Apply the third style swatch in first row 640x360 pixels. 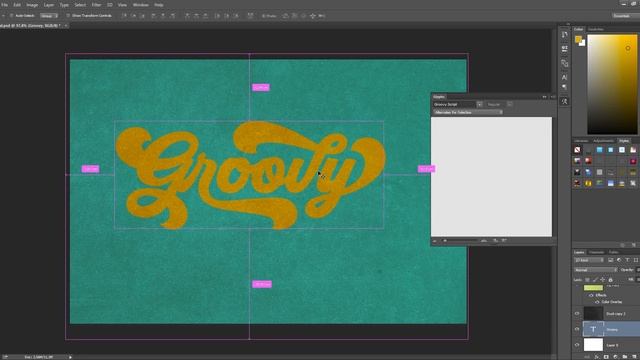coord(599,150)
